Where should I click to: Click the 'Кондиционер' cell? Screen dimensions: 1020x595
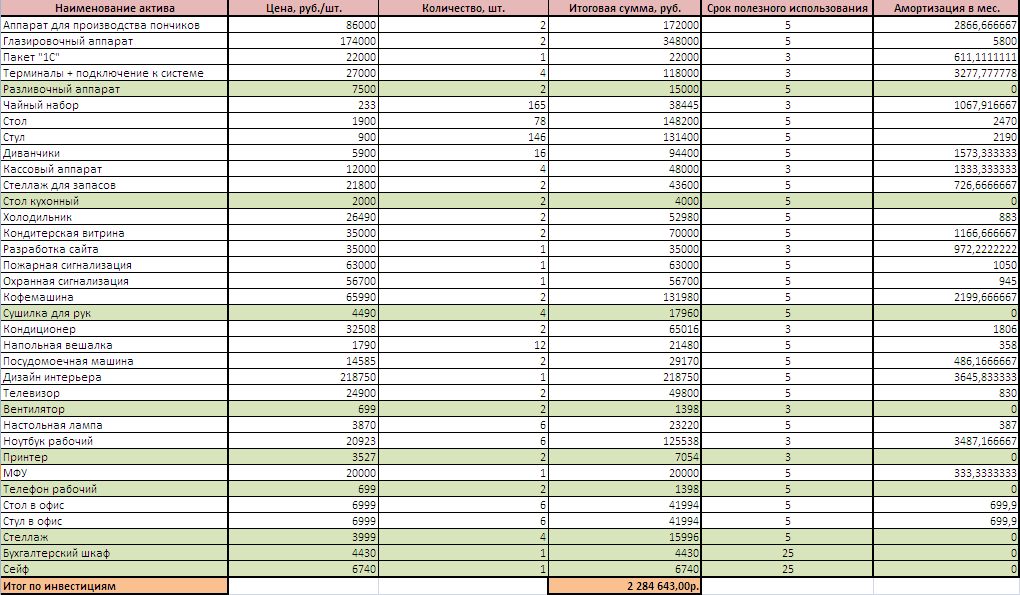coord(114,329)
